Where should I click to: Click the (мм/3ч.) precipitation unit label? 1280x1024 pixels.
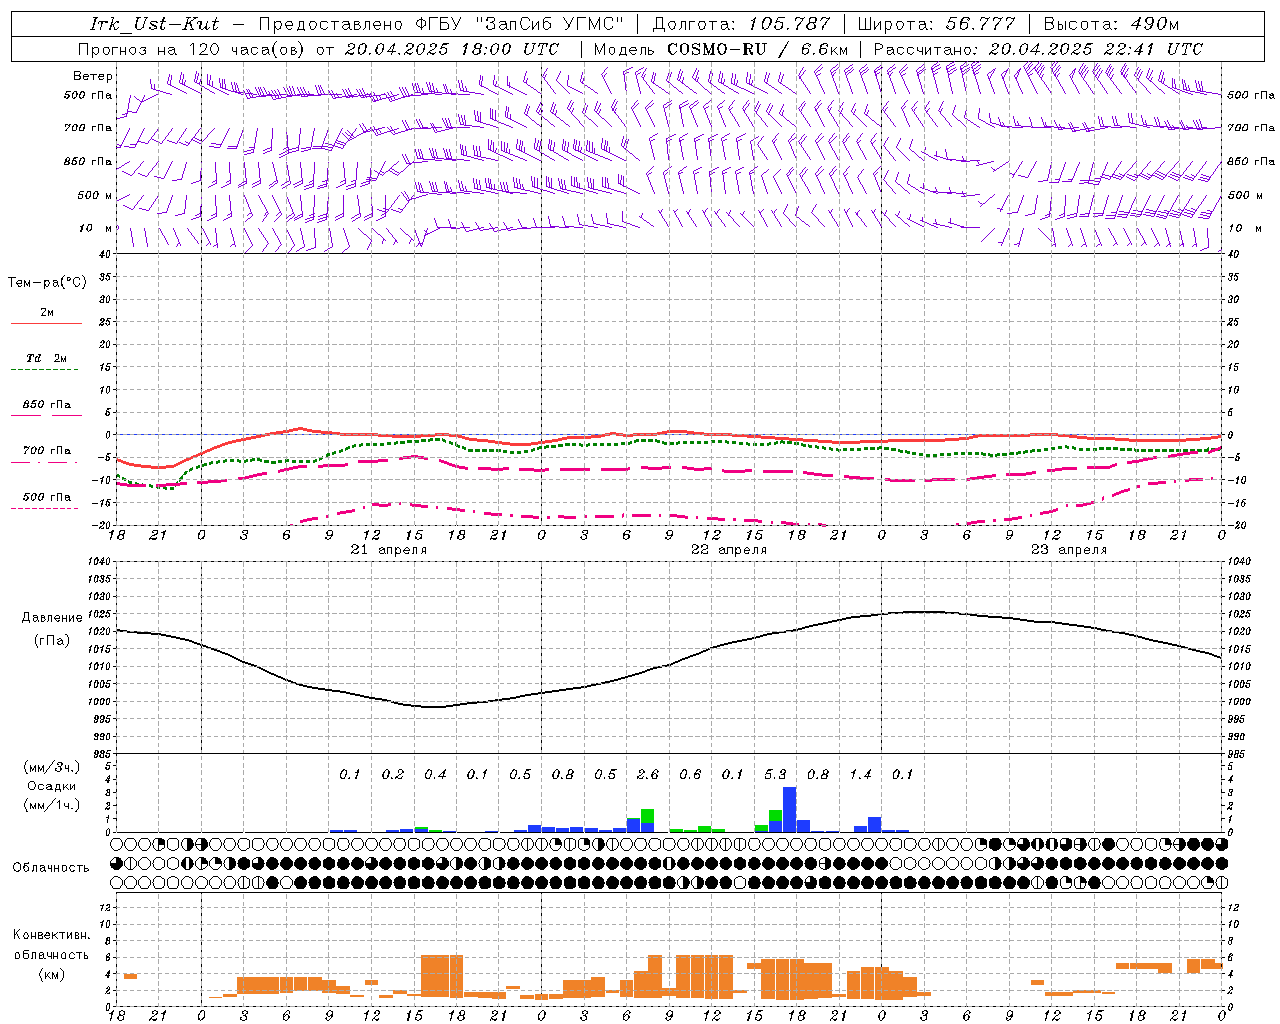coord(52,767)
